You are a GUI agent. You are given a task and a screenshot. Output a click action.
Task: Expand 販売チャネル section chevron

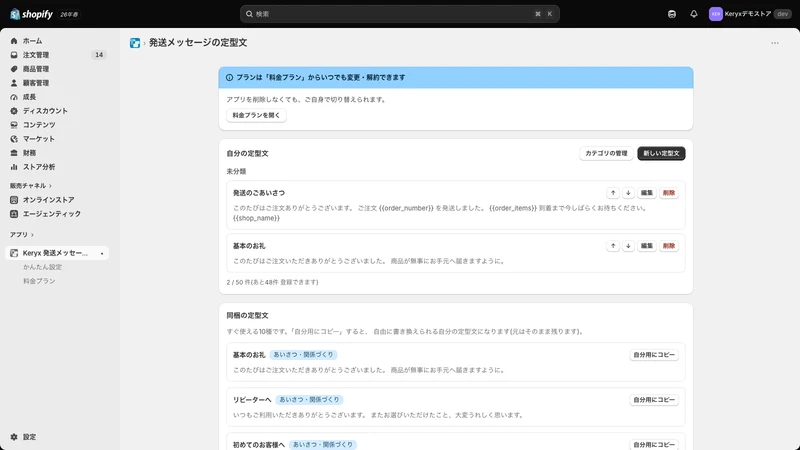51,186
